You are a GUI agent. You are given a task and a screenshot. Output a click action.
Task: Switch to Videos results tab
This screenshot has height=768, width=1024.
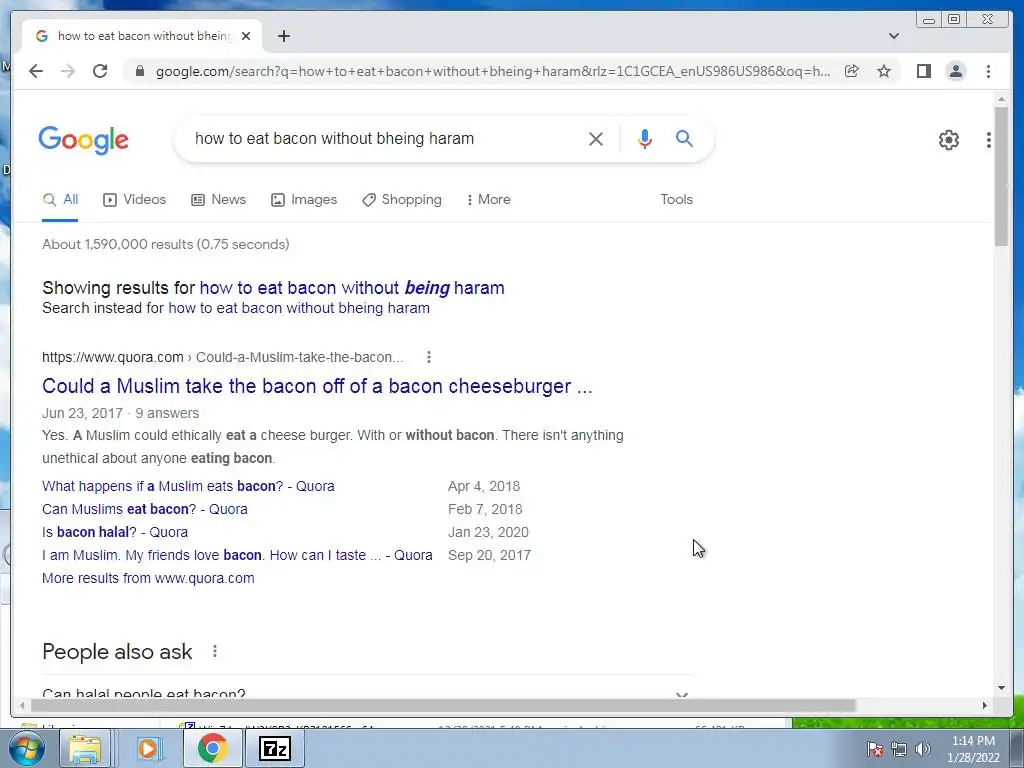tap(135, 200)
